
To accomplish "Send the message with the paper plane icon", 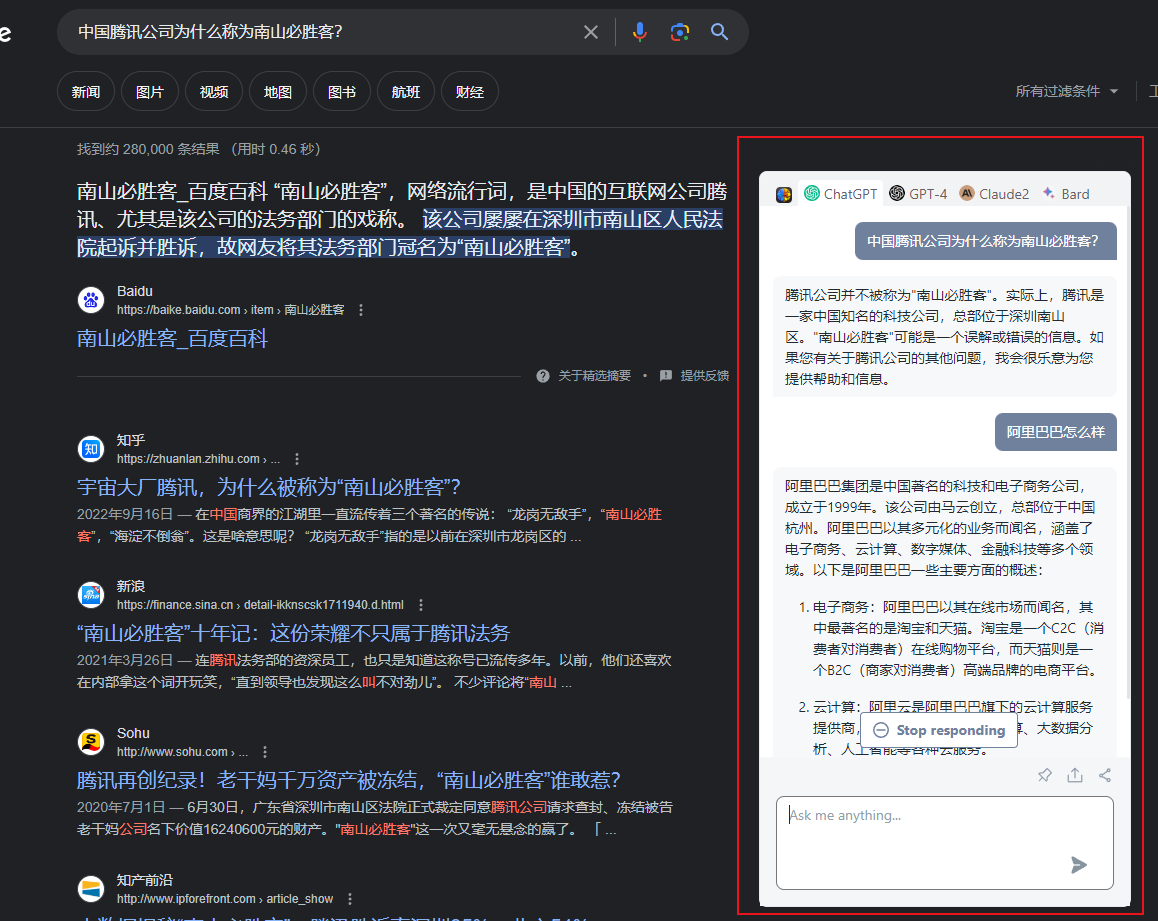I will (x=1078, y=865).
